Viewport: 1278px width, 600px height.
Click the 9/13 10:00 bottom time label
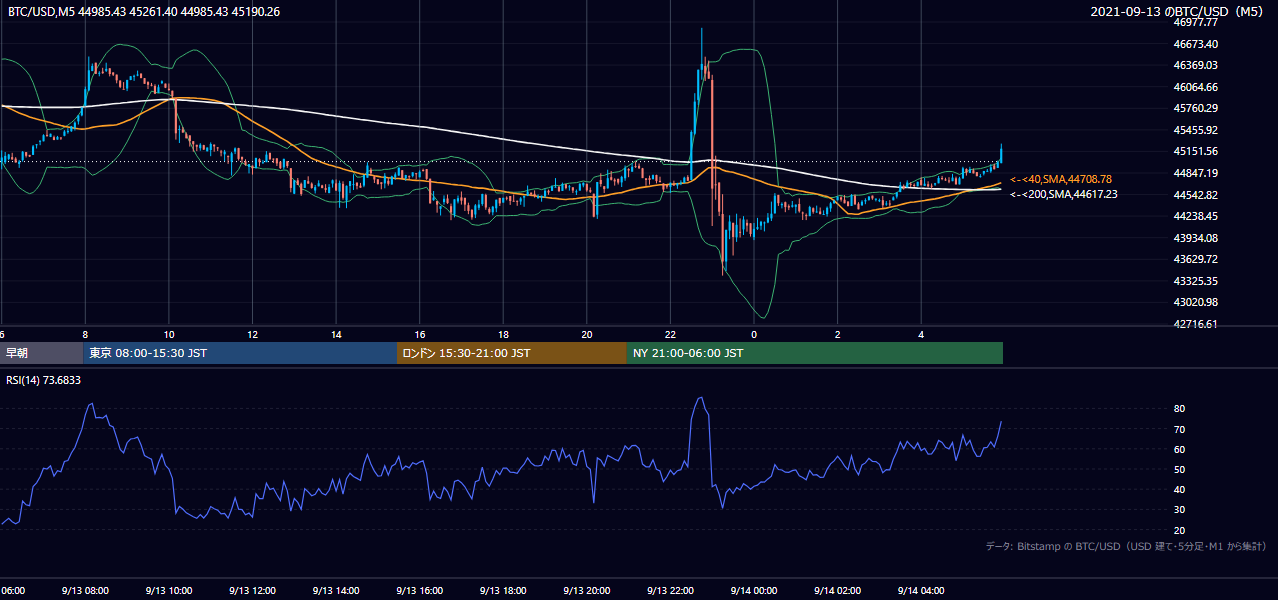[x=168, y=591]
